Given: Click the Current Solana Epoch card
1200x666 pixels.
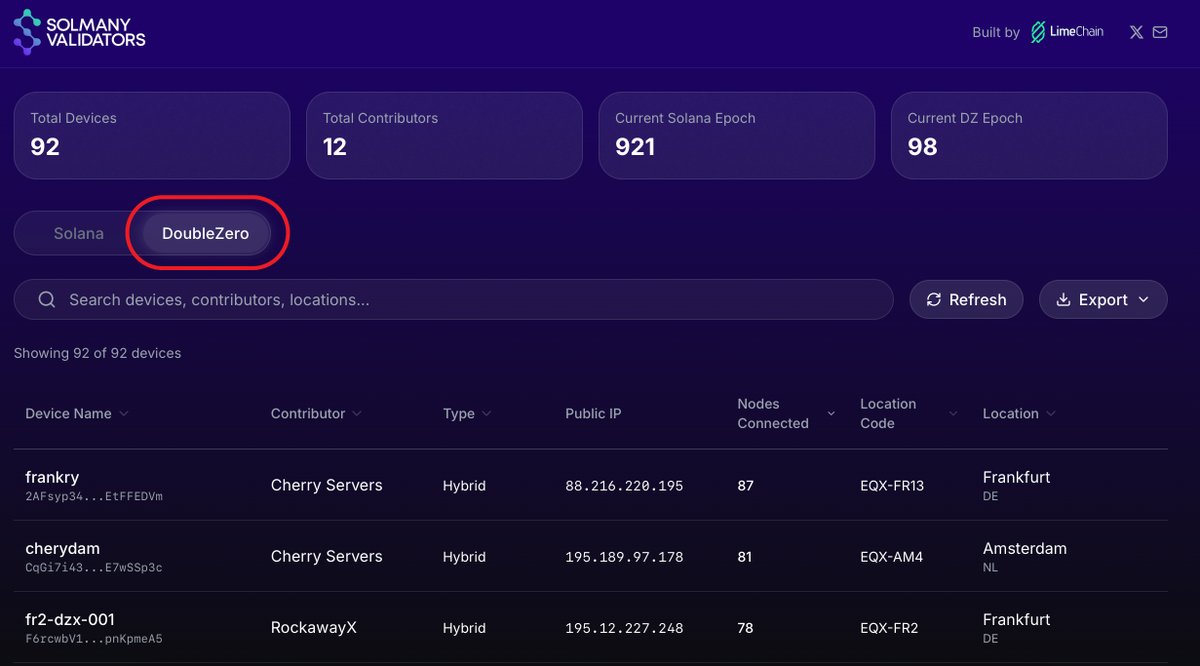Looking at the screenshot, I should coord(737,136).
